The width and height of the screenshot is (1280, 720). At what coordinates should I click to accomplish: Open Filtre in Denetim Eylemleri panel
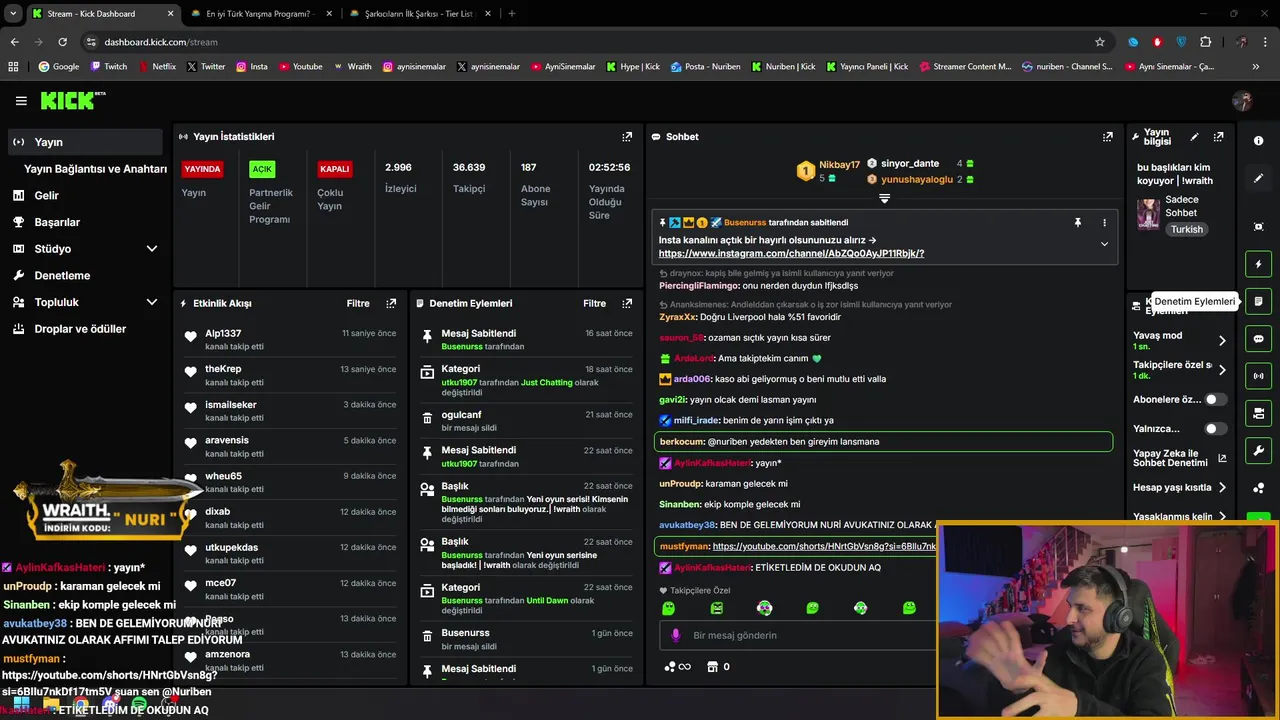(595, 303)
